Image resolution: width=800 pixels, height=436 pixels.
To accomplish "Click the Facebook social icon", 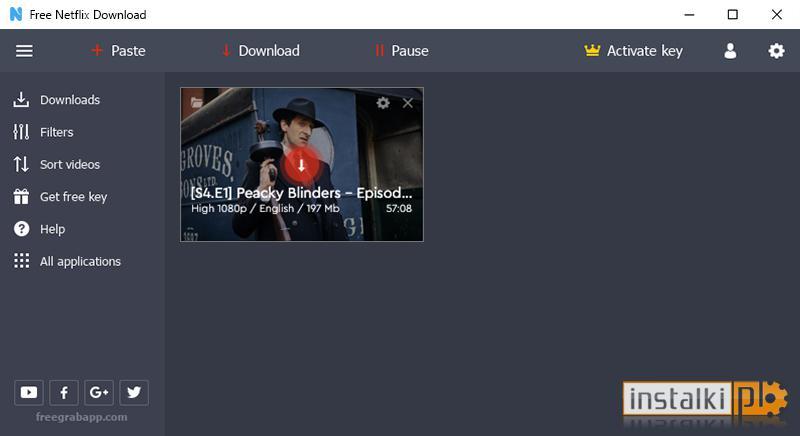I will tap(64, 392).
